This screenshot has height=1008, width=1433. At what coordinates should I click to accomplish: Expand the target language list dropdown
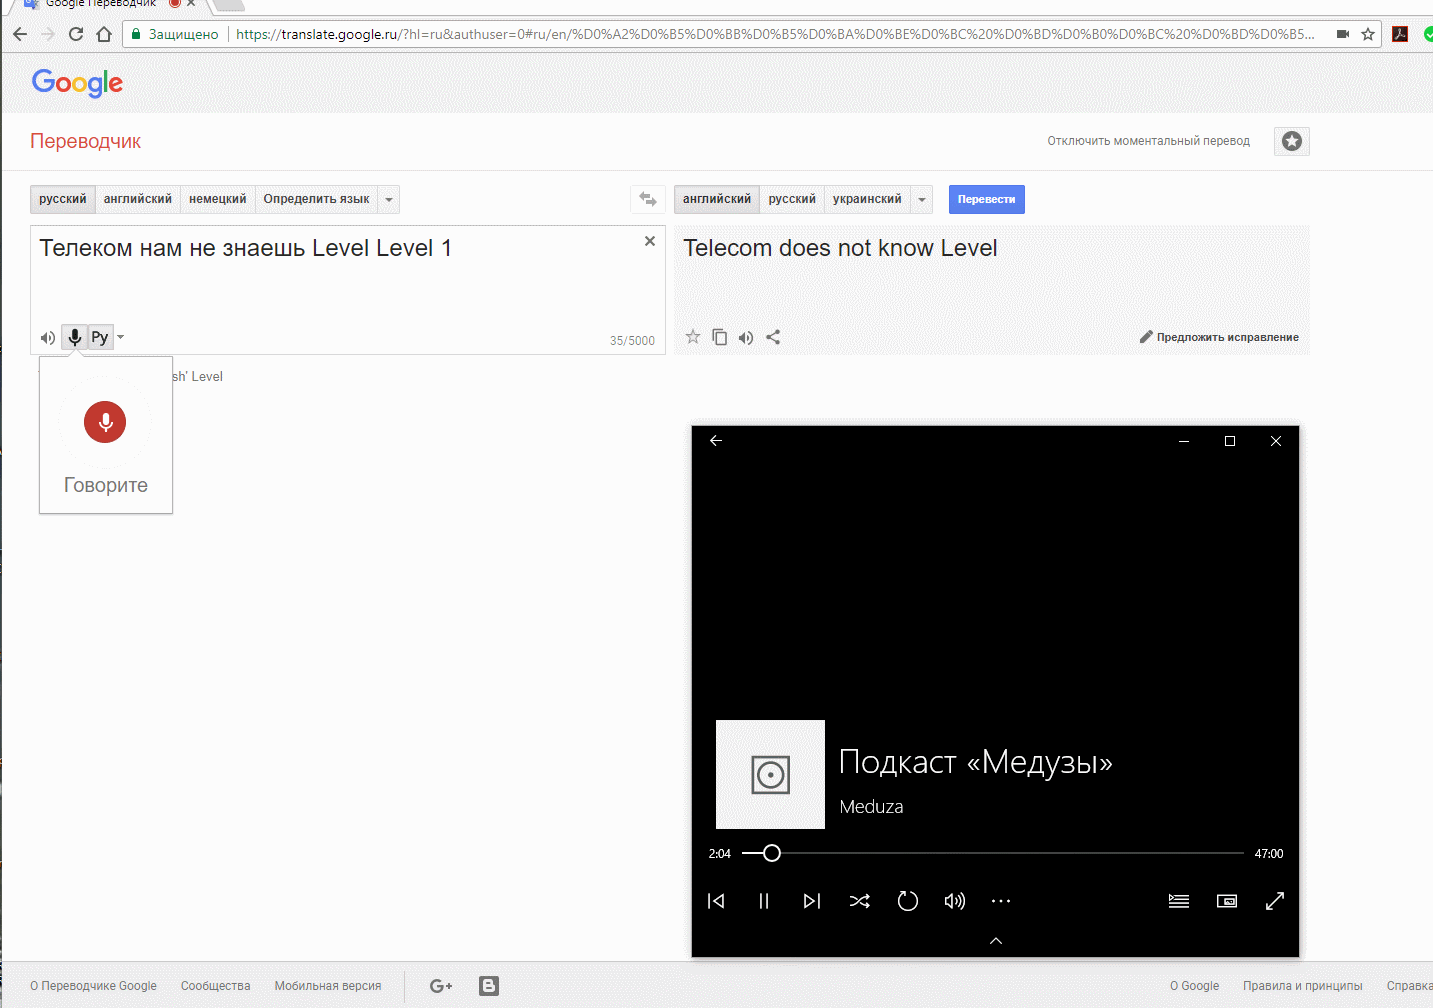point(922,199)
